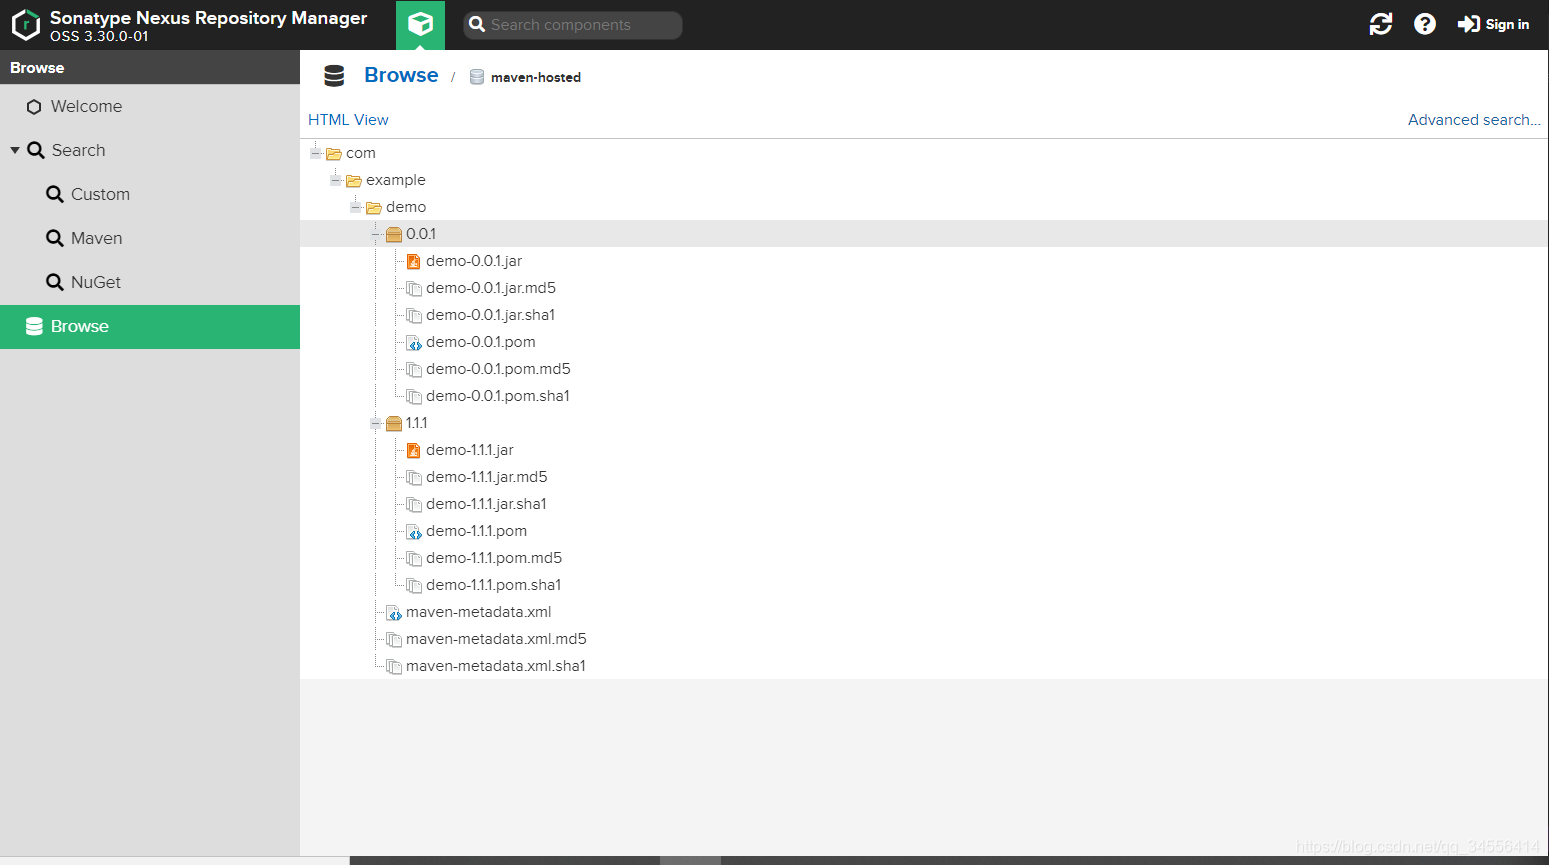This screenshot has height=865, width=1549.
Task: Click the Browse breadcrumb link
Action: pyautogui.click(x=401, y=75)
